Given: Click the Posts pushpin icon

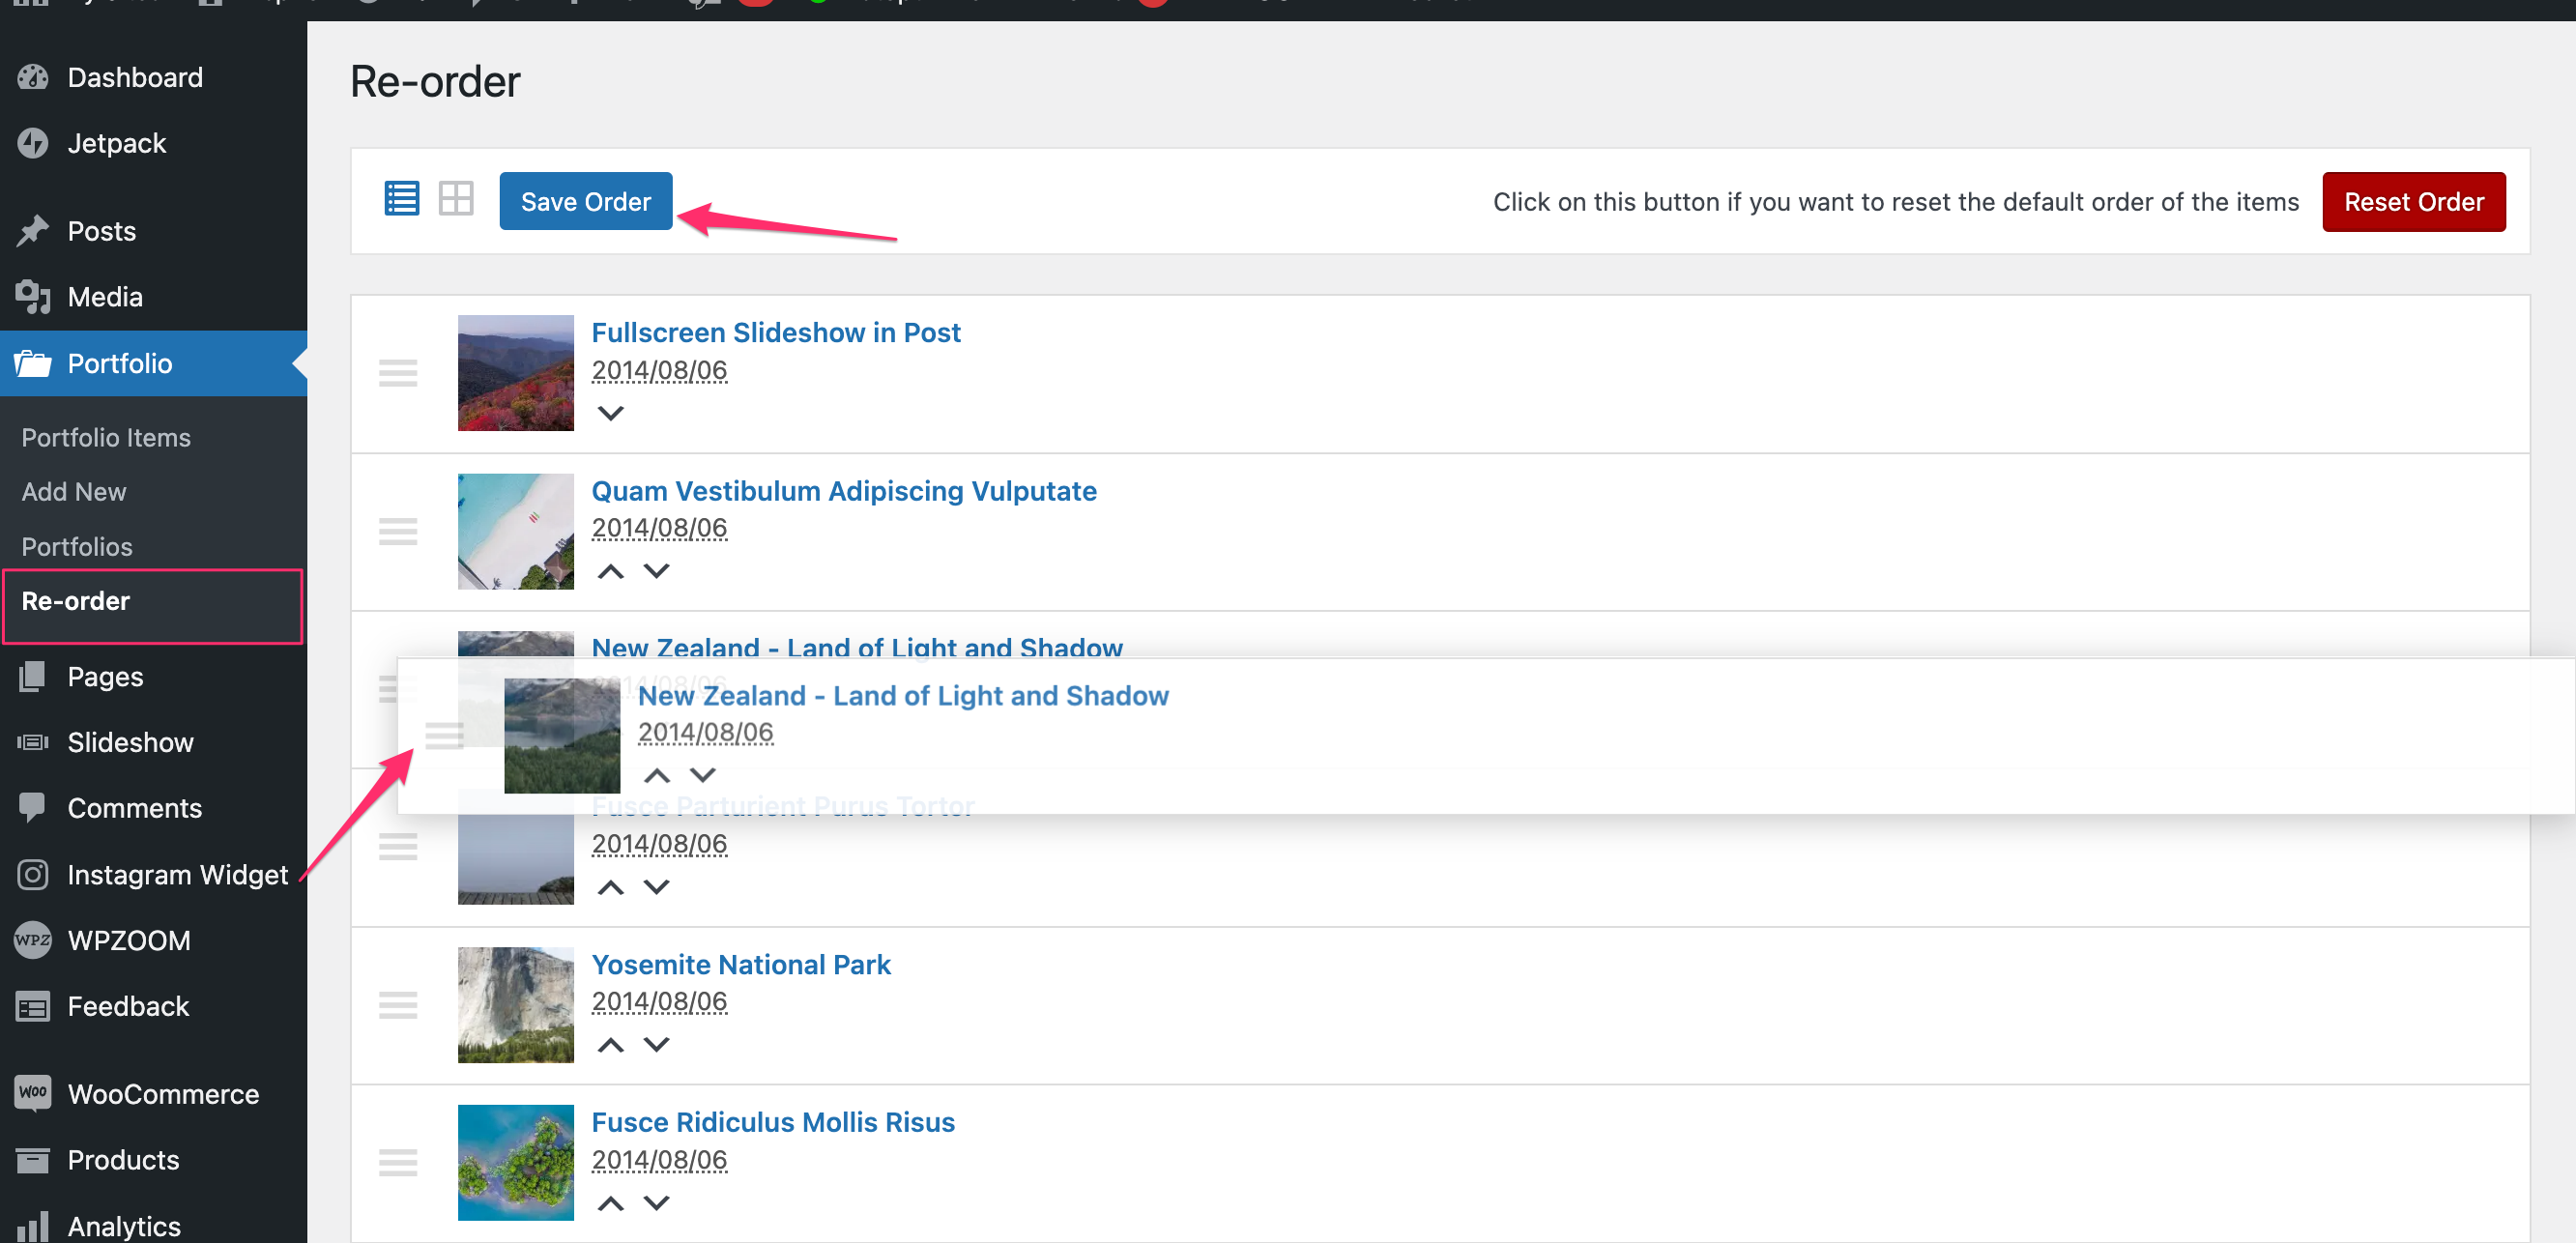Looking at the screenshot, I should point(33,231).
